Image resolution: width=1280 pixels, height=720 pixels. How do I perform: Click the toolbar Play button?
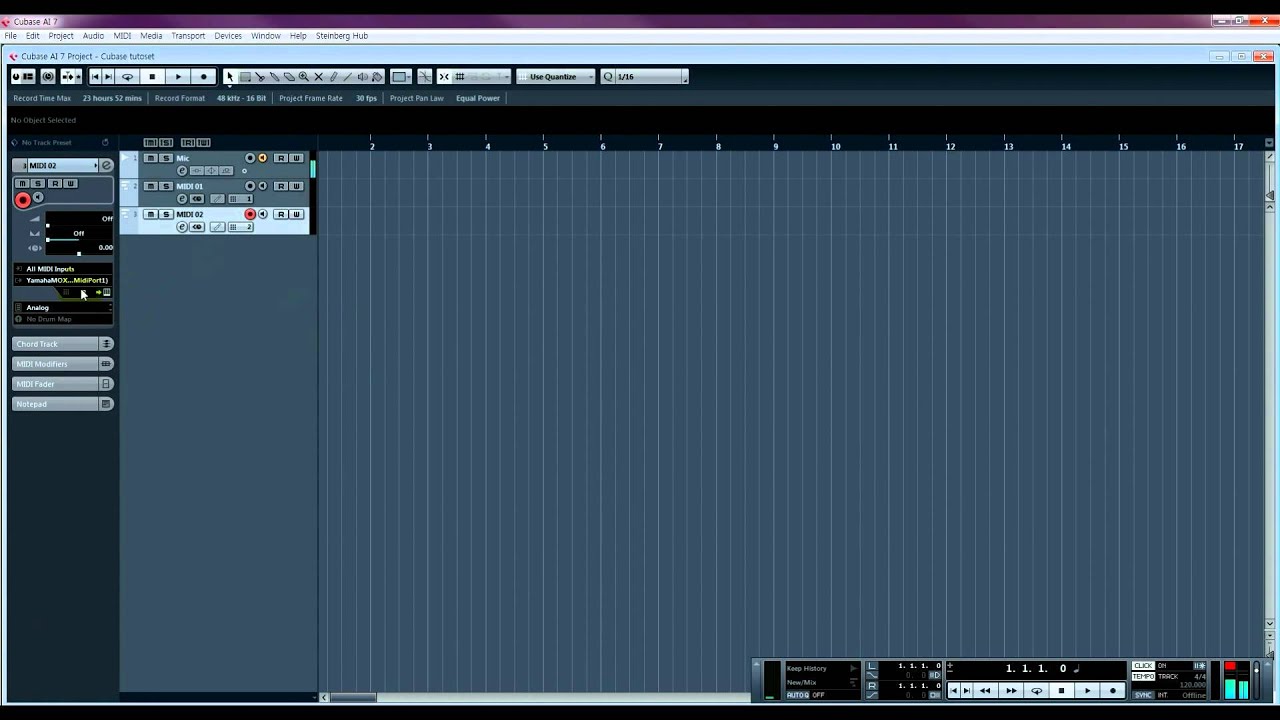[178, 76]
